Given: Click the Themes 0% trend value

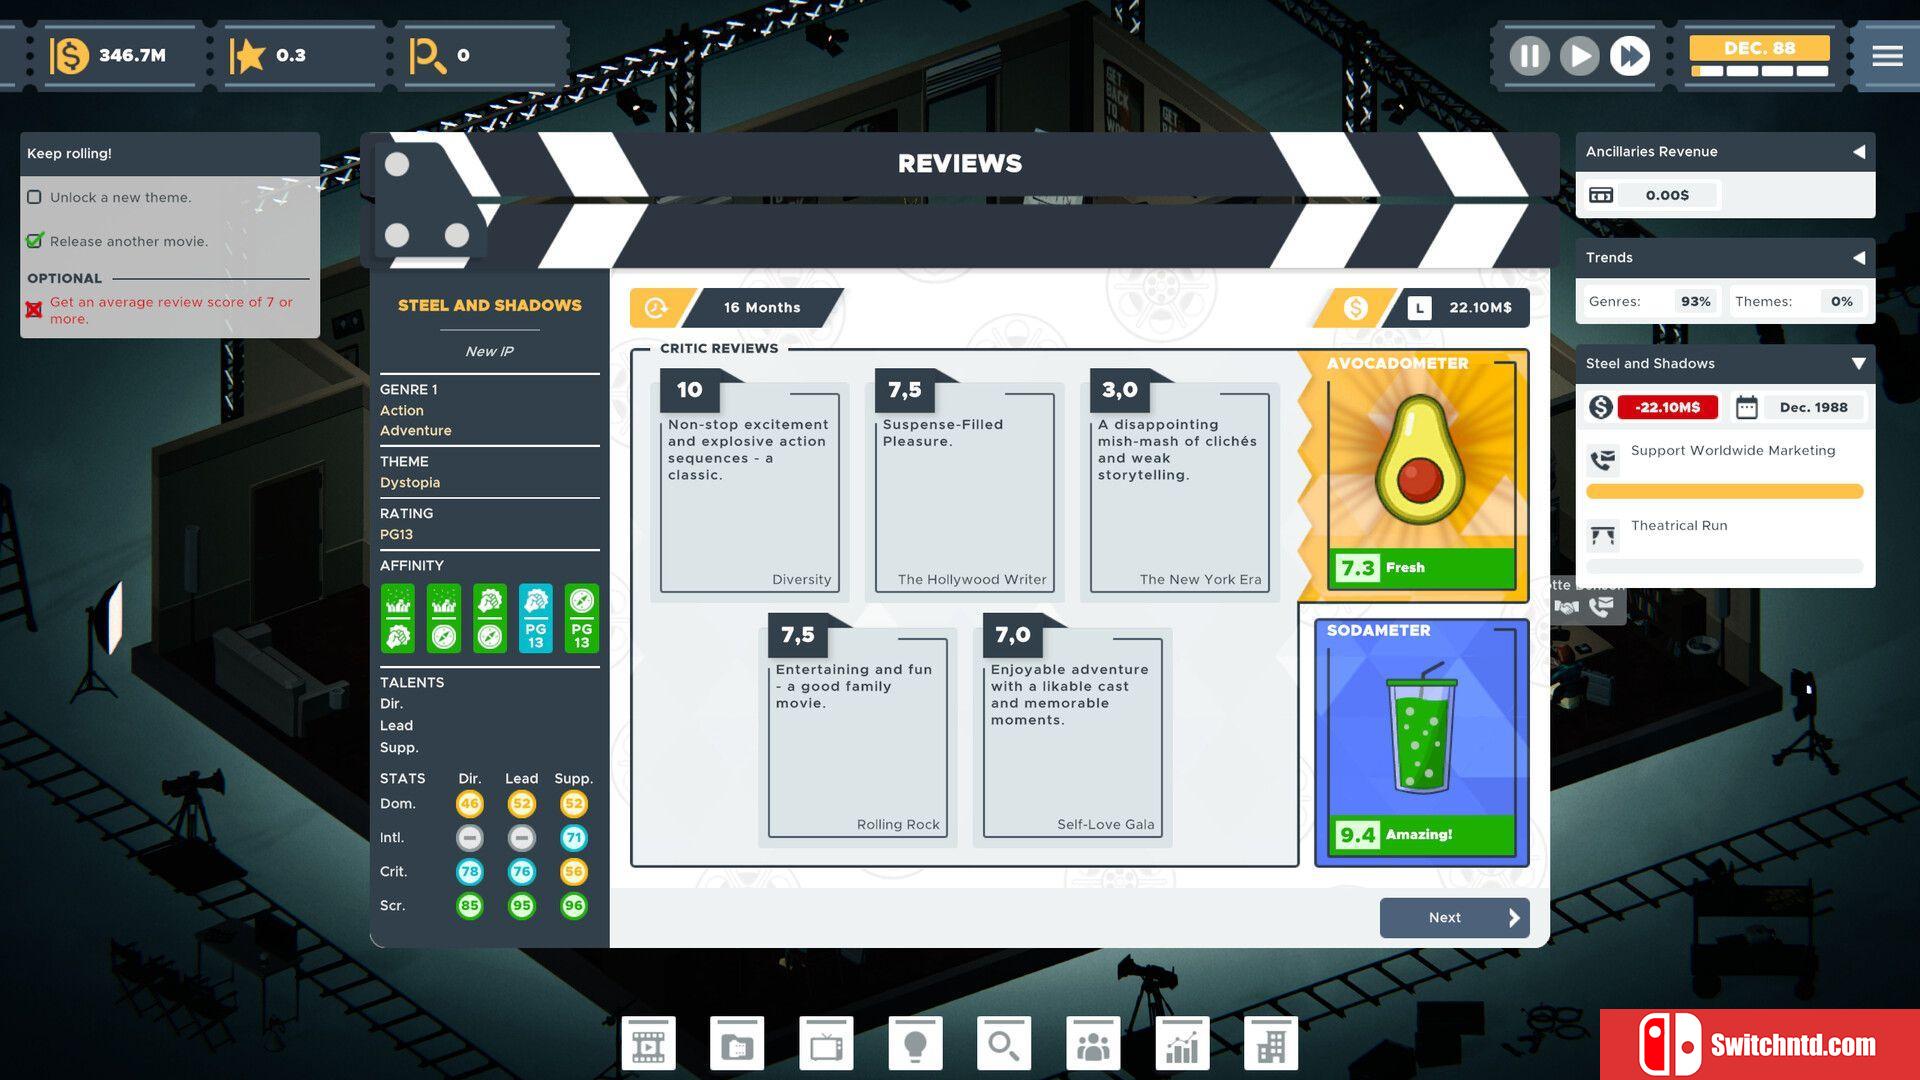Looking at the screenshot, I should coord(1842,301).
